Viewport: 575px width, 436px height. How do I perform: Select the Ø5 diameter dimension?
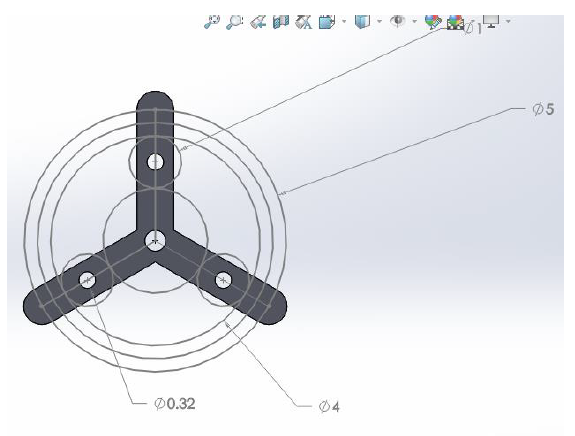point(543,109)
